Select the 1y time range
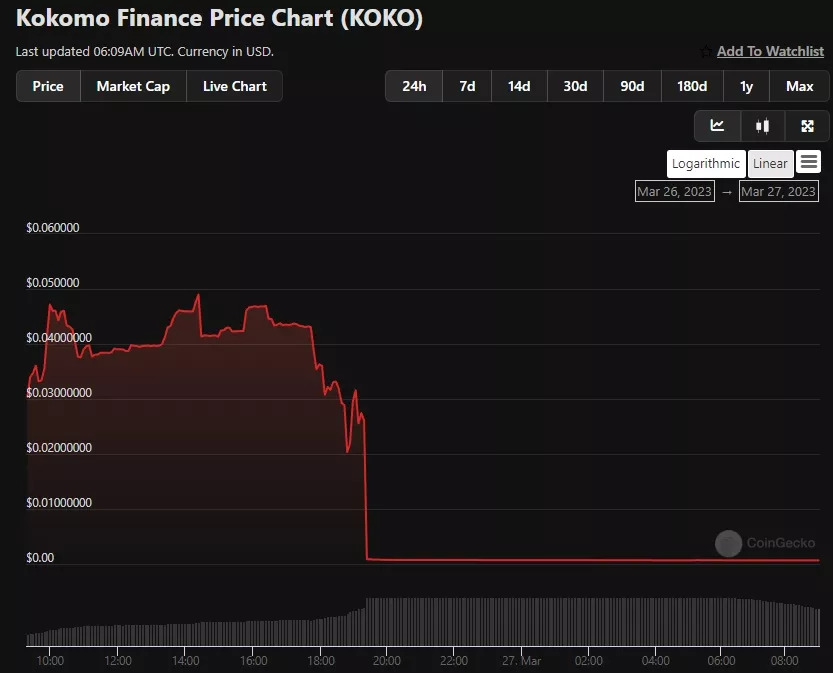The width and height of the screenshot is (833, 673). pos(746,86)
